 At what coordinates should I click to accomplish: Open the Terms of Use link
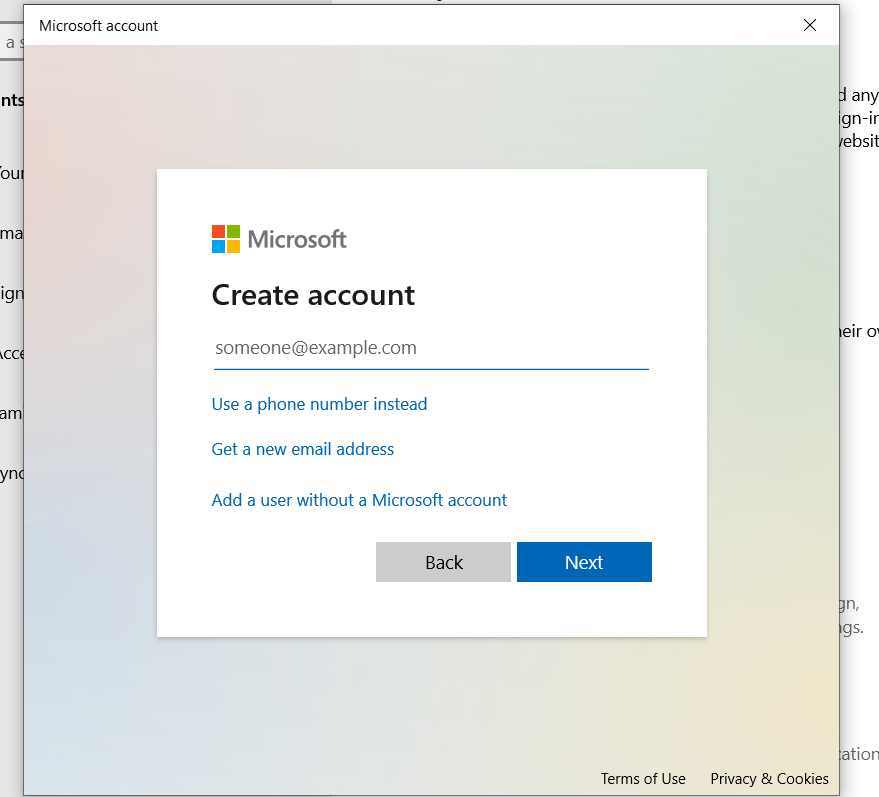coord(643,779)
